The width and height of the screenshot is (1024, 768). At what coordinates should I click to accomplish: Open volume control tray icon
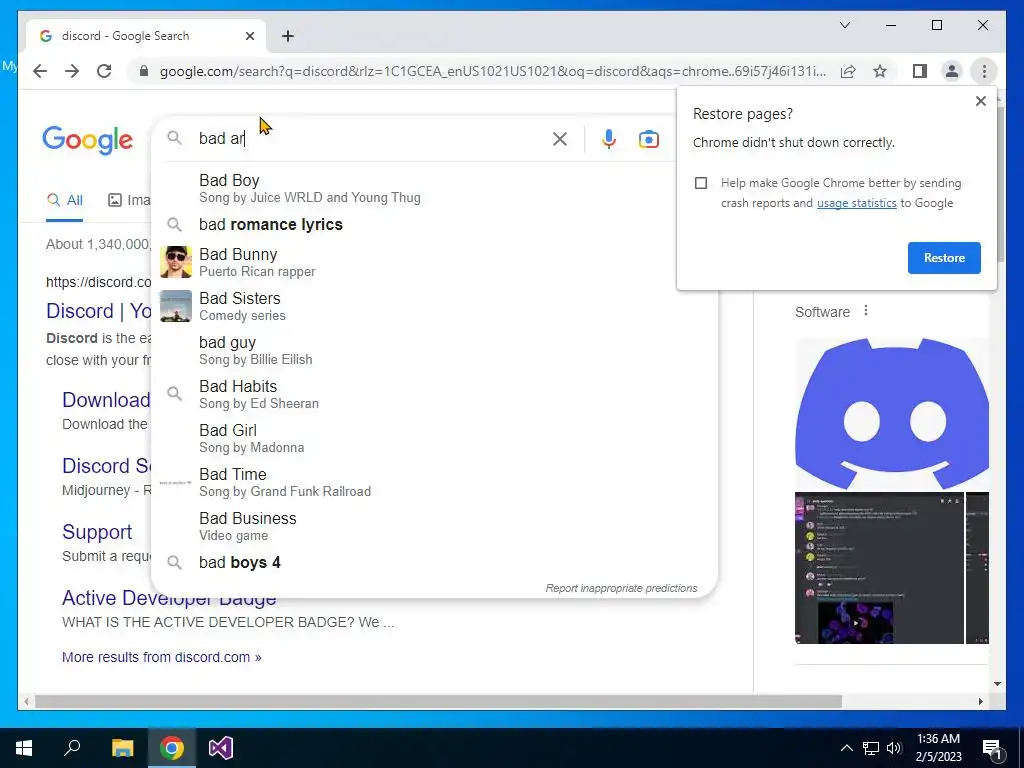(x=894, y=748)
